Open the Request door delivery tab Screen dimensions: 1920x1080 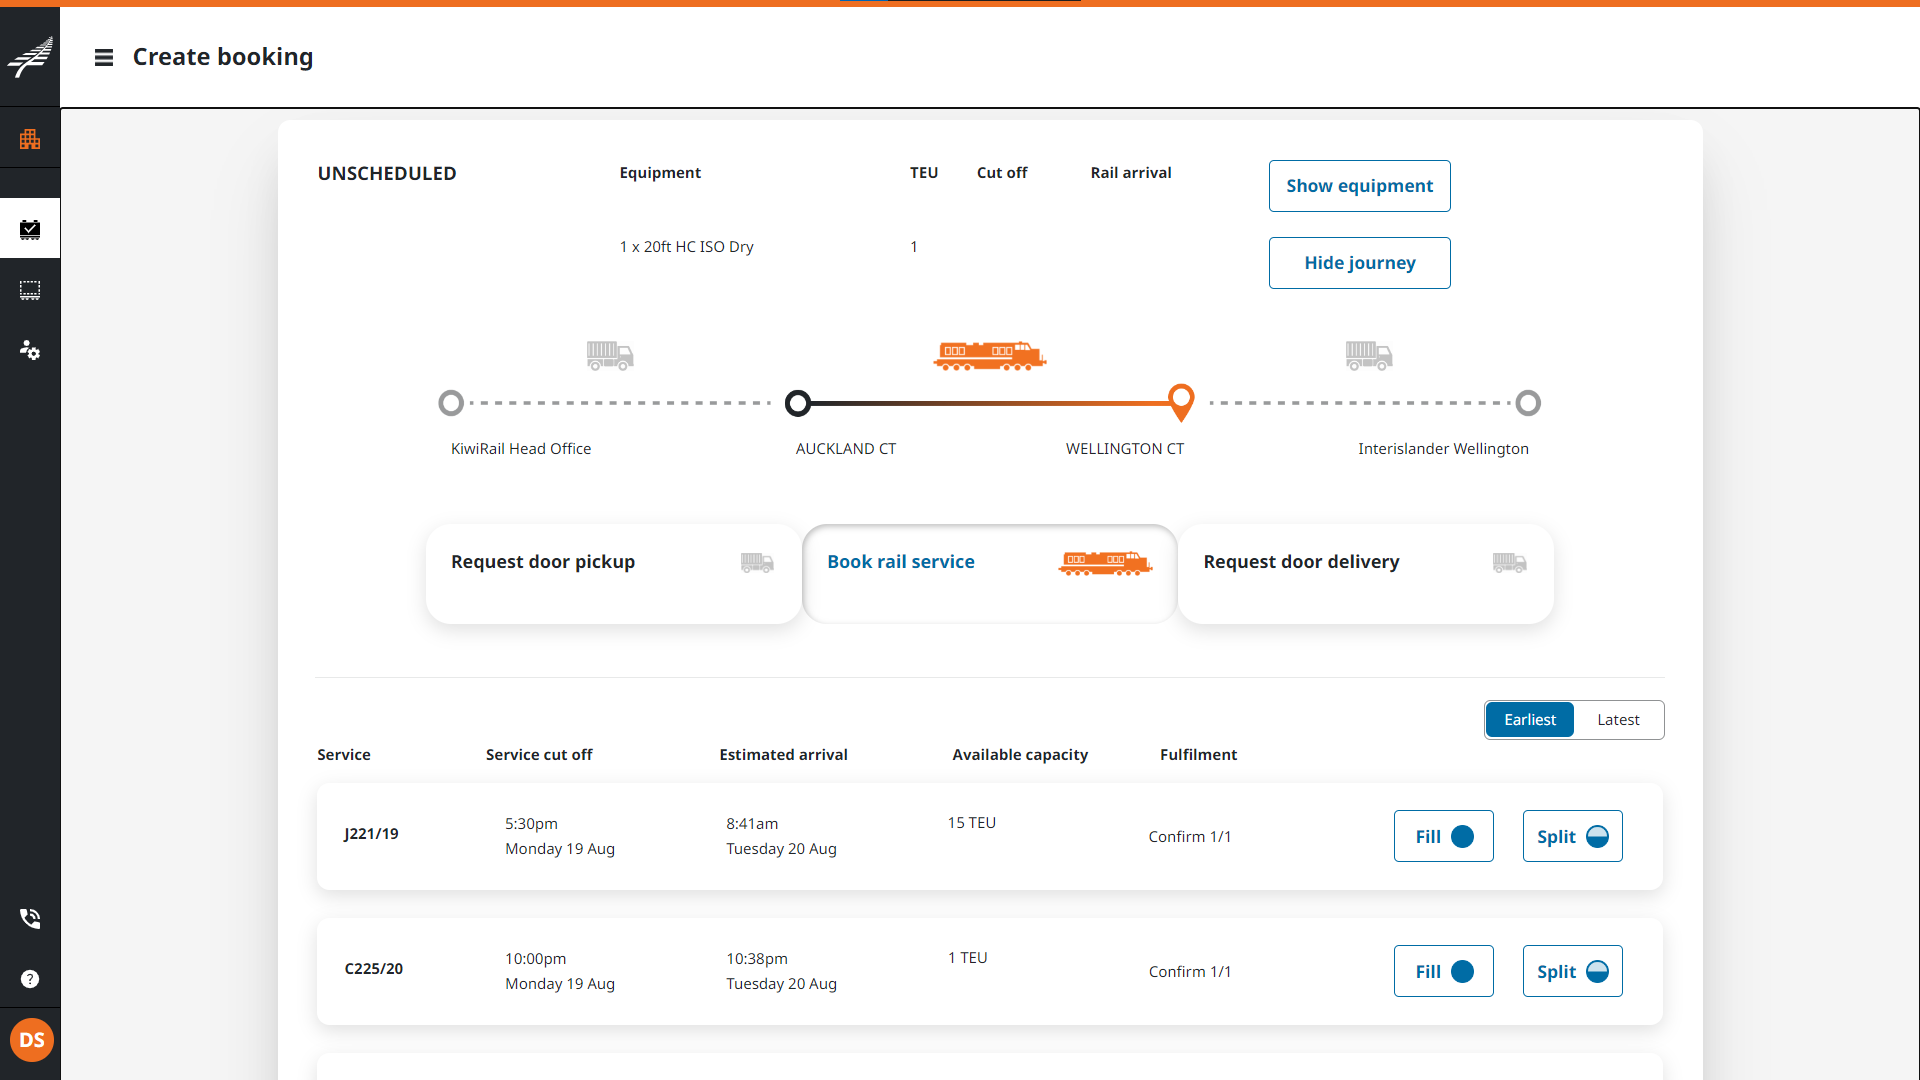tap(1365, 574)
